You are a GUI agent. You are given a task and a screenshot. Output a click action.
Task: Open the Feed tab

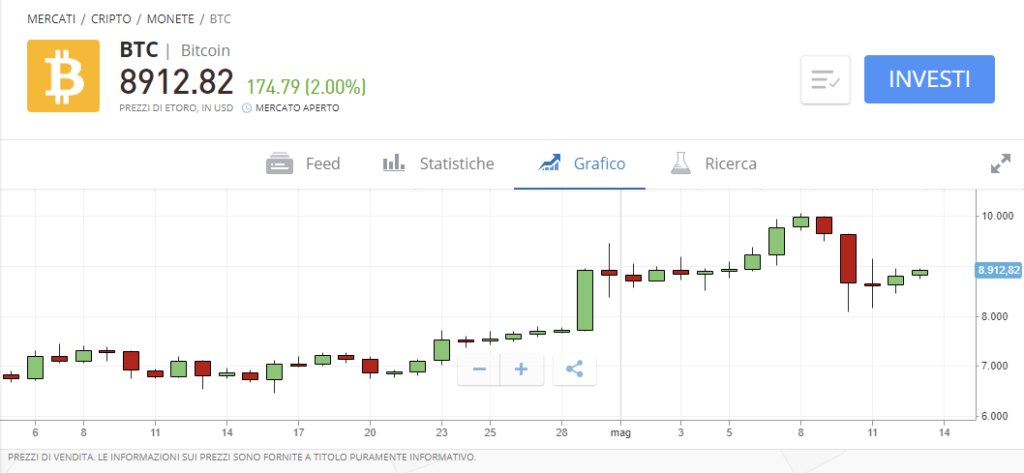click(x=303, y=163)
